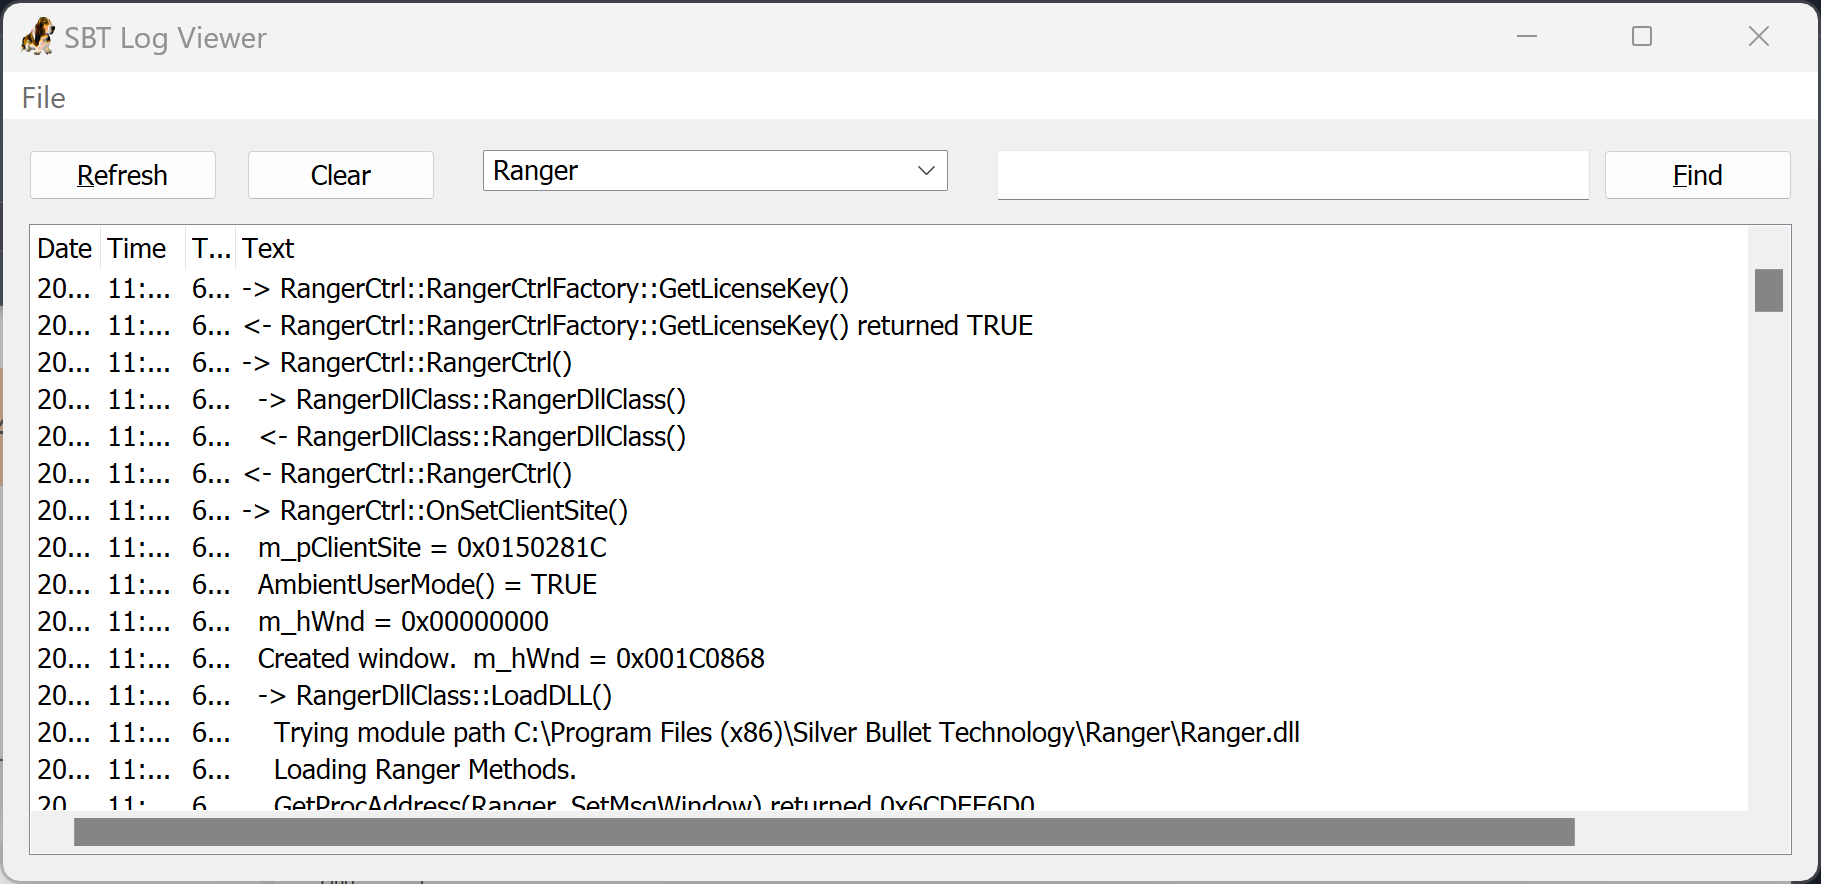Image resolution: width=1821 pixels, height=884 pixels.
Task: Select the '-> RangerCtrl::OnSetClientSite()' row
Action: tap(890, 510)
